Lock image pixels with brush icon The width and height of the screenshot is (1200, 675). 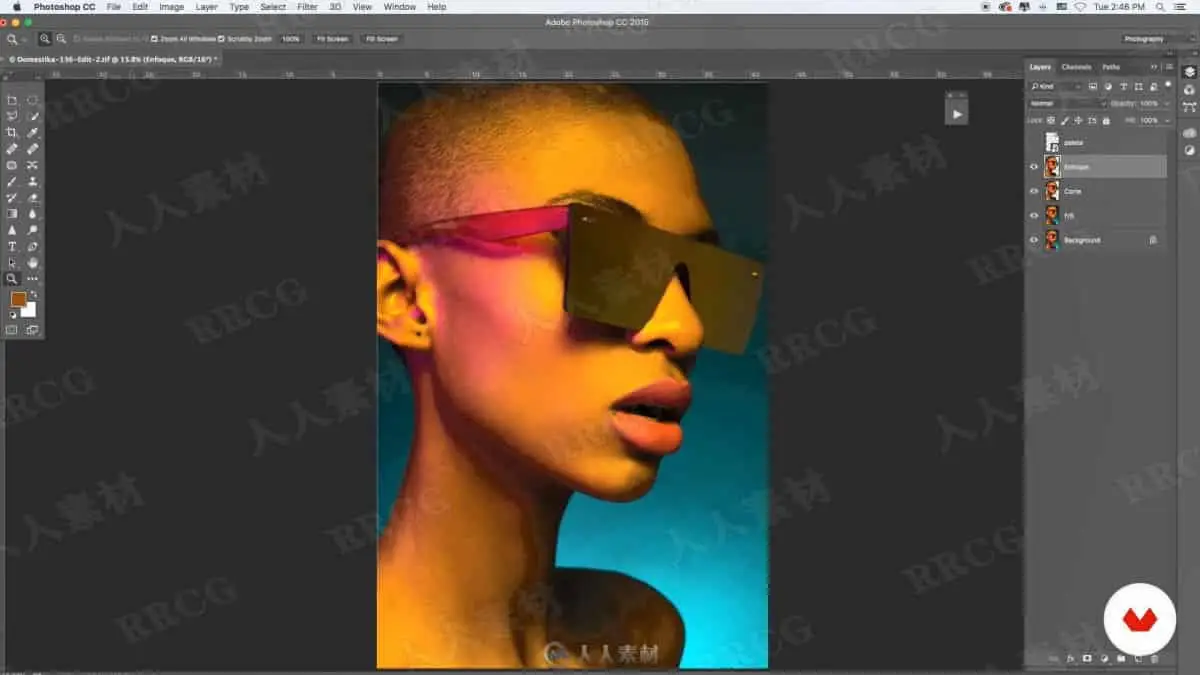pyautogui.click(x=1065, y=121)
